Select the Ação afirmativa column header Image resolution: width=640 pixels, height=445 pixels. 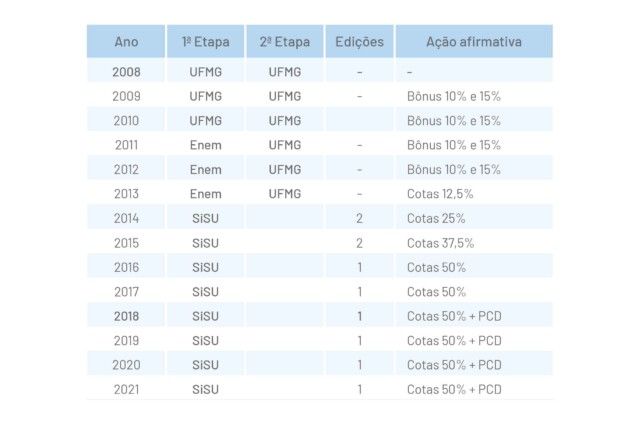[472, 42]
